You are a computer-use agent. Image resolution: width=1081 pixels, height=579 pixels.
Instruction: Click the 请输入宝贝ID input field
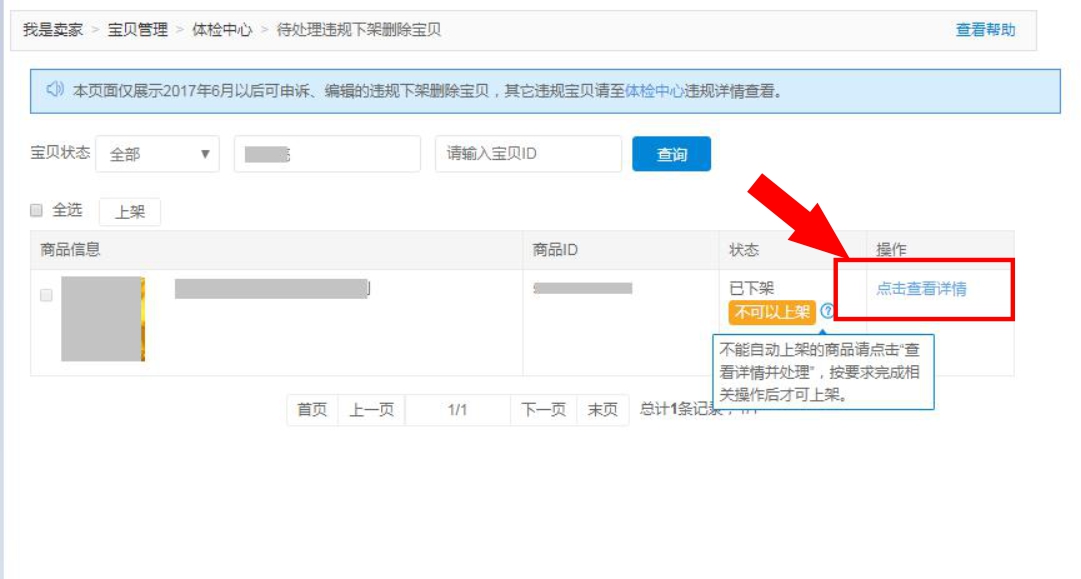[x=528, y=154]
